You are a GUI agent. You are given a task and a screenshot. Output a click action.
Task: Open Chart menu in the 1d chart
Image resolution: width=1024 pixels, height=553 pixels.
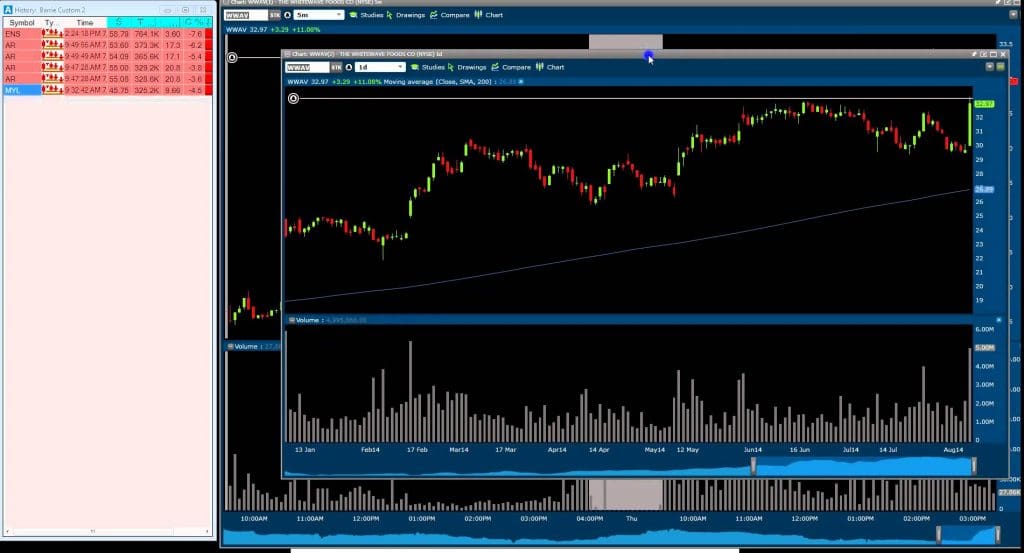pos(556,67)
